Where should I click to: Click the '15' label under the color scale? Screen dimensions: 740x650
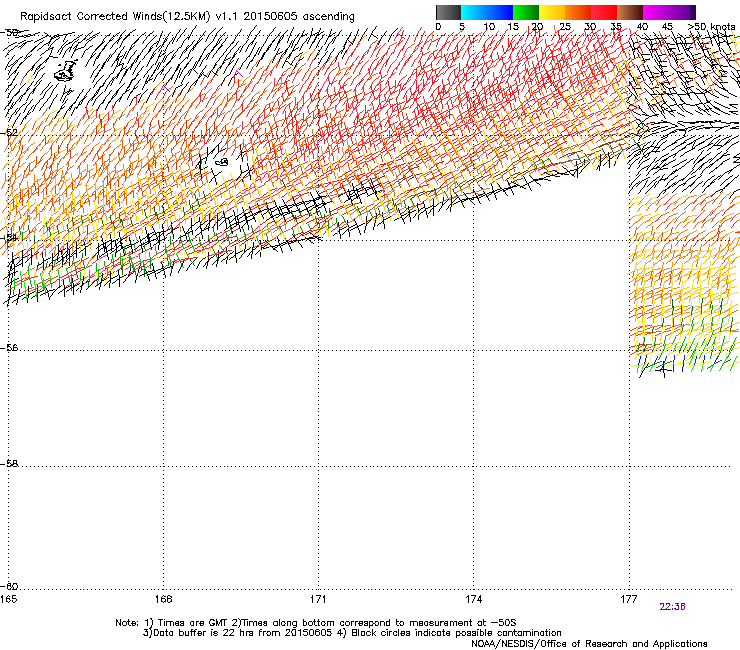(x=513, y=27)
